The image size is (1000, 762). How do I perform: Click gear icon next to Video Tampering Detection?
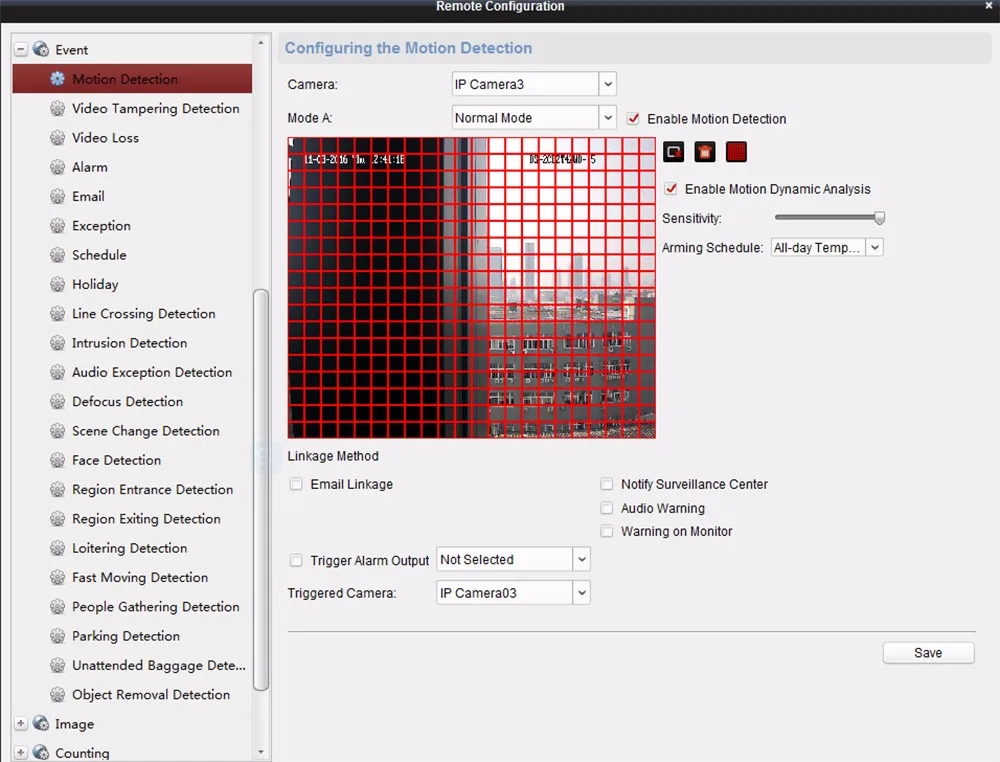coord(57,108)
